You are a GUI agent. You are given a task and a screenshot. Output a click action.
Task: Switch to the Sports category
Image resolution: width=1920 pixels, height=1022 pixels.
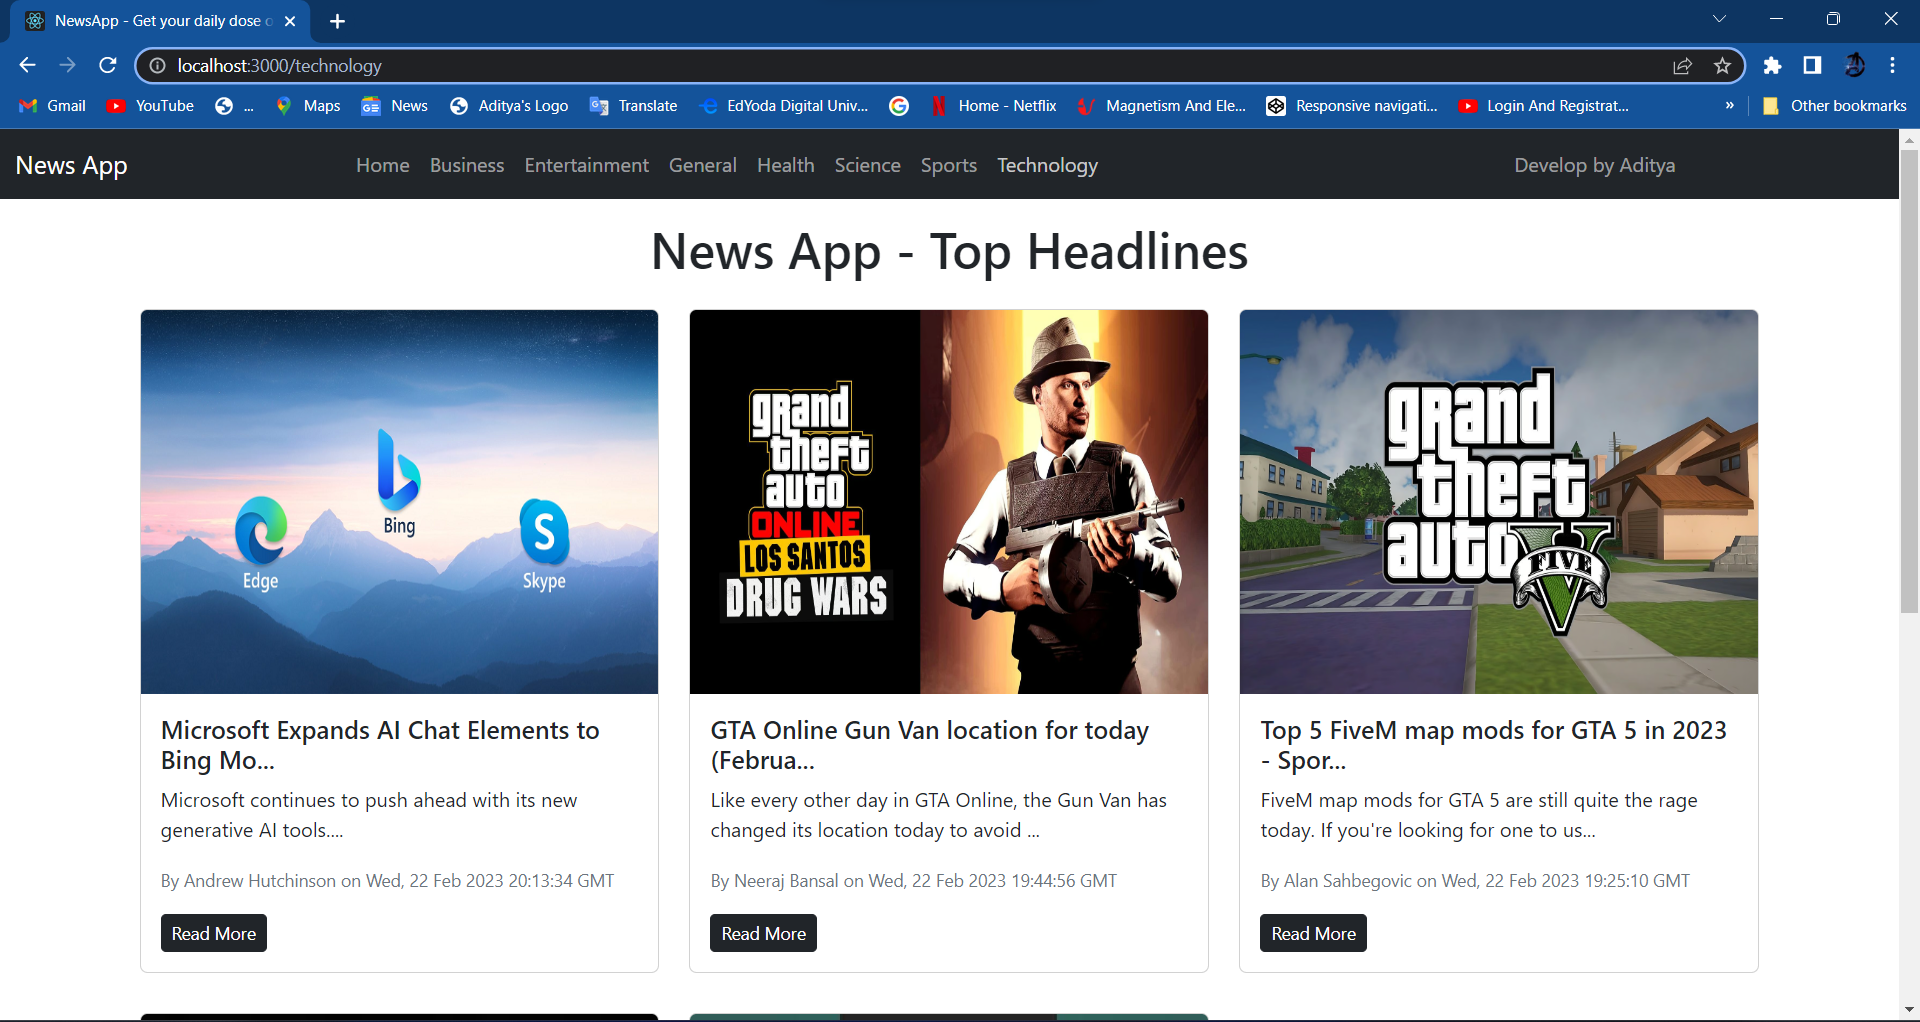(x=948, y=165)
